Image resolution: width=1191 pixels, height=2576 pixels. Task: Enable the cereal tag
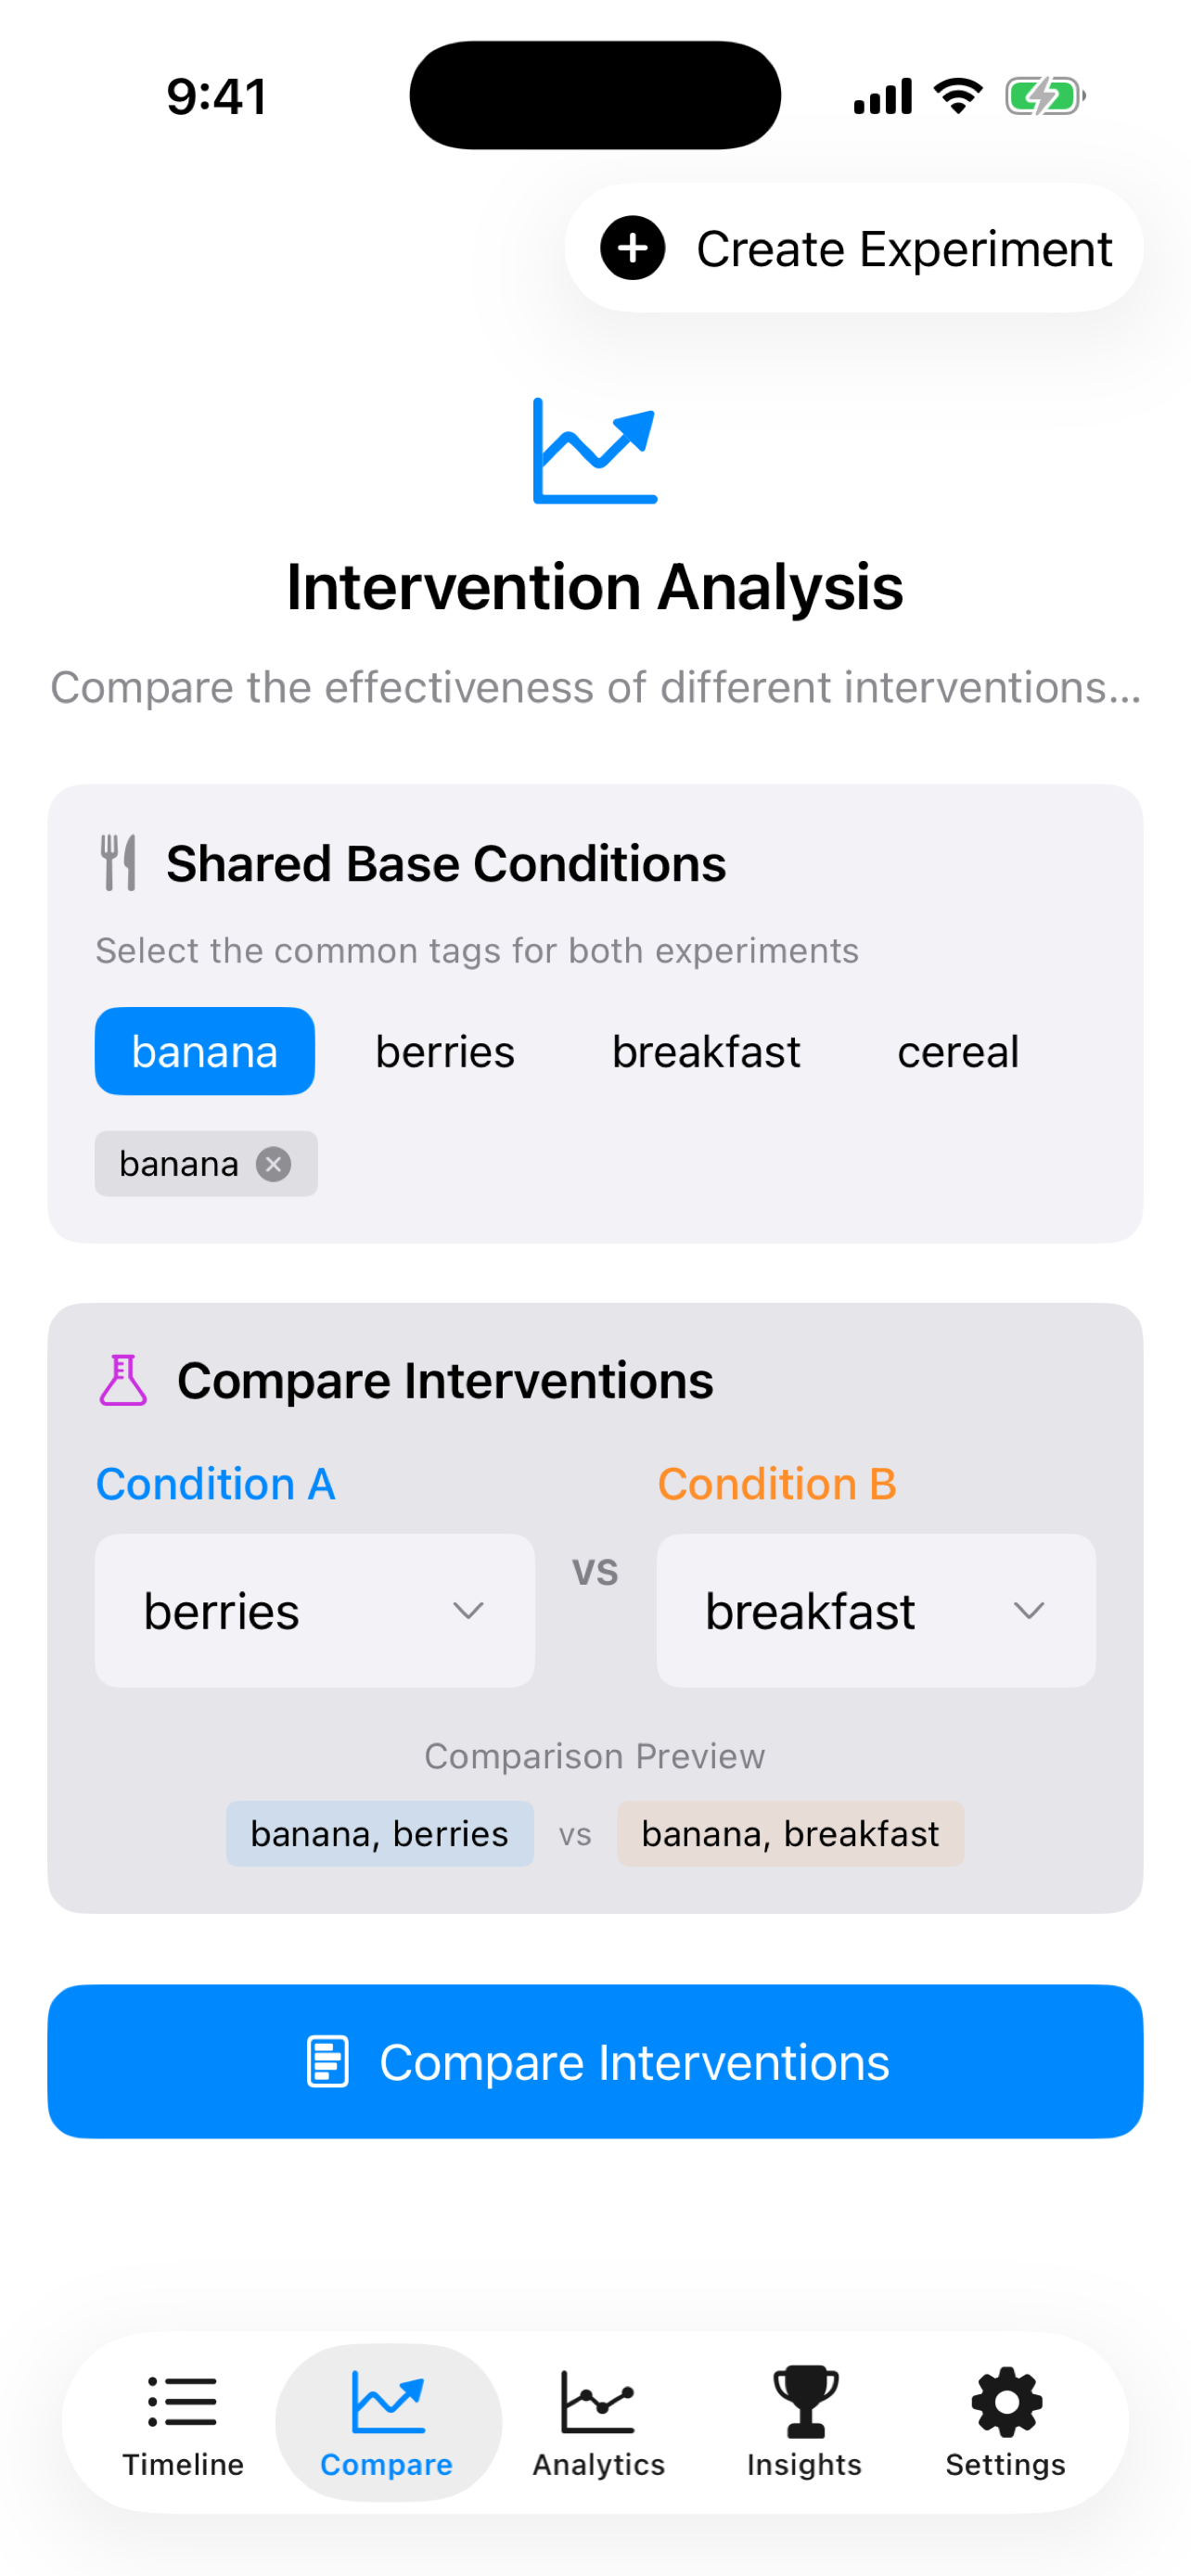[x=957, y=1051]
